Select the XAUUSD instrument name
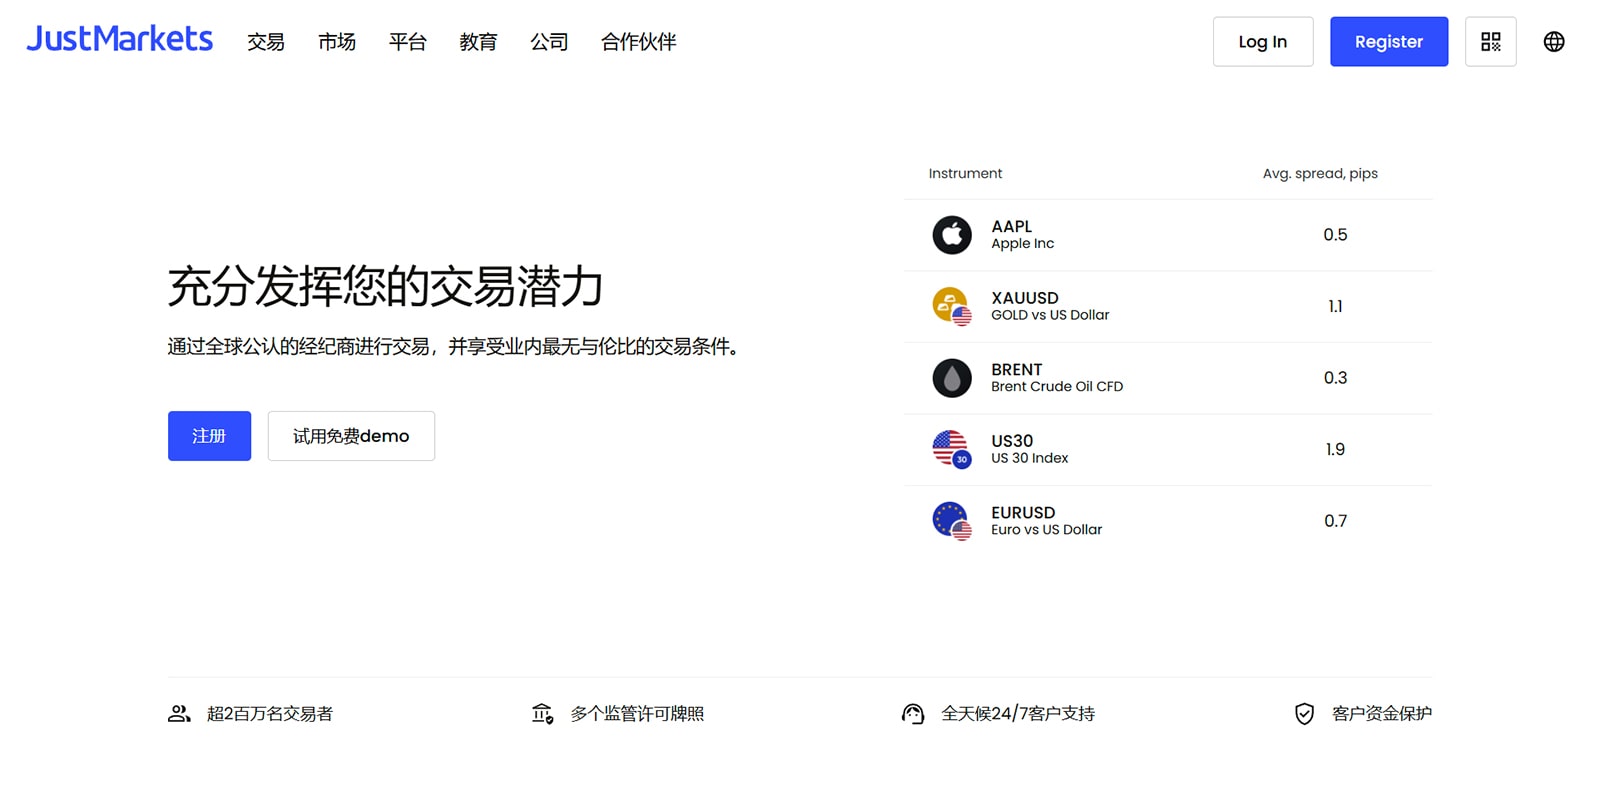The width and height of the screenshot is (1600, 800). click(1025, 298)
